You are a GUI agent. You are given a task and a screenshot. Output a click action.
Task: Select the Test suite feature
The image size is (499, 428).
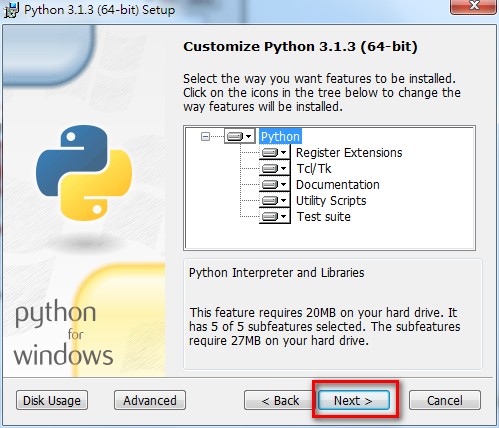point(324,217)
